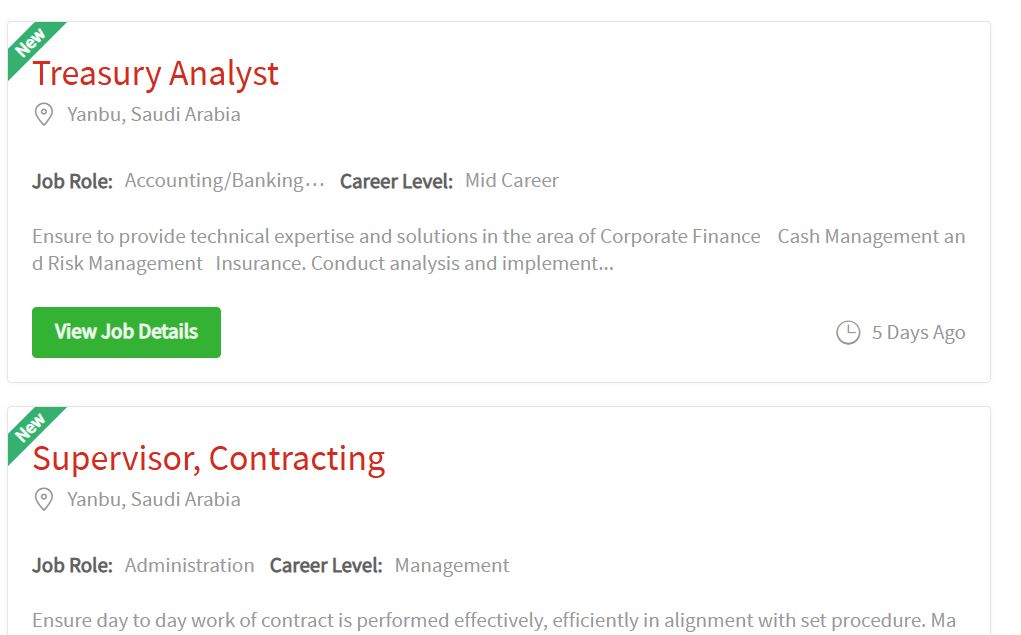Click the Accounting/Banking job role value

pos(225,180)
